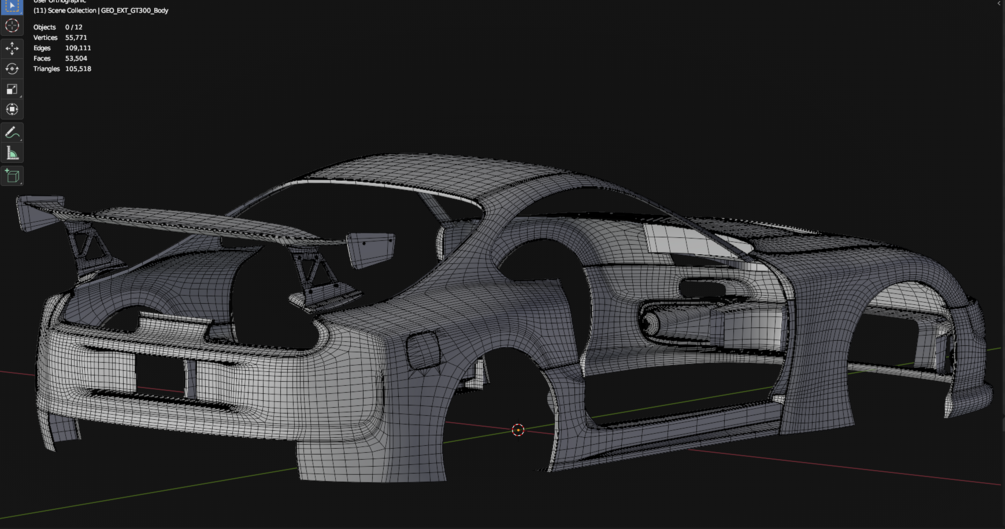Image resolution: width=1005 pixels, height=529 pixels.
Task: Enable the combined Transform tool
Action: [12, 109]
